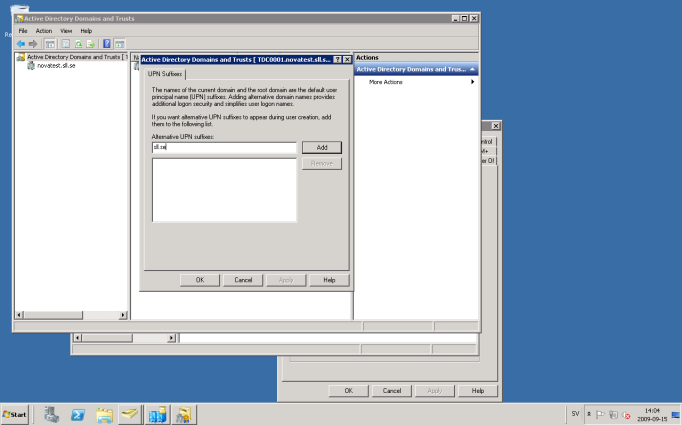
Task: Minimize the Domains and Trusts window
Action: pyautogui.click(x=455, y=19)
